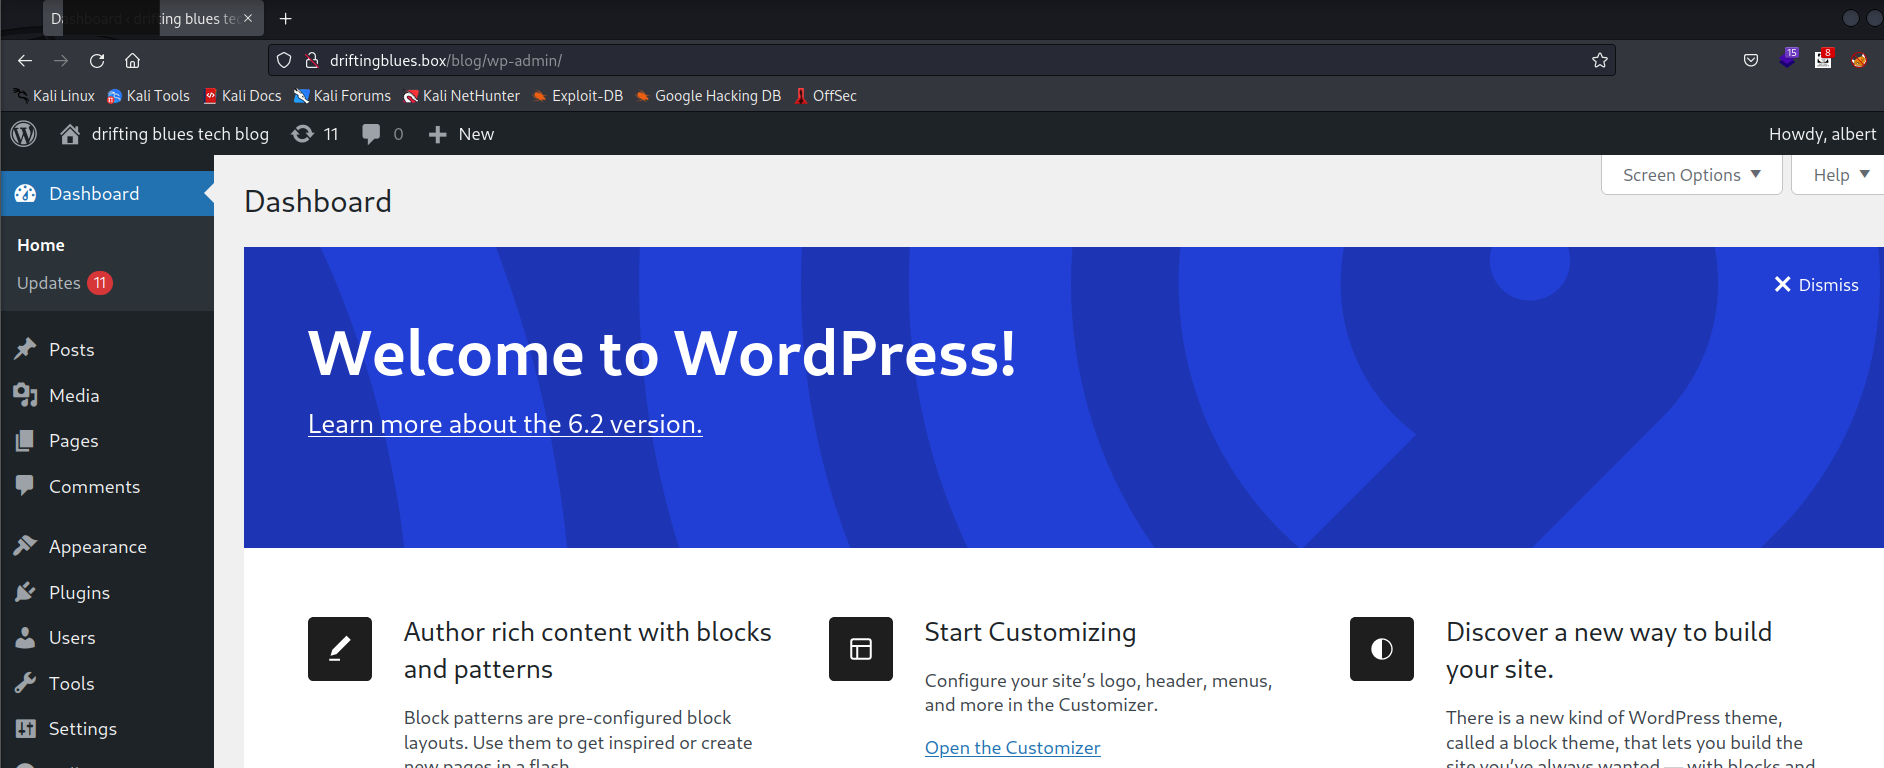Bookmark this page with the star icon

(1600, 61)
